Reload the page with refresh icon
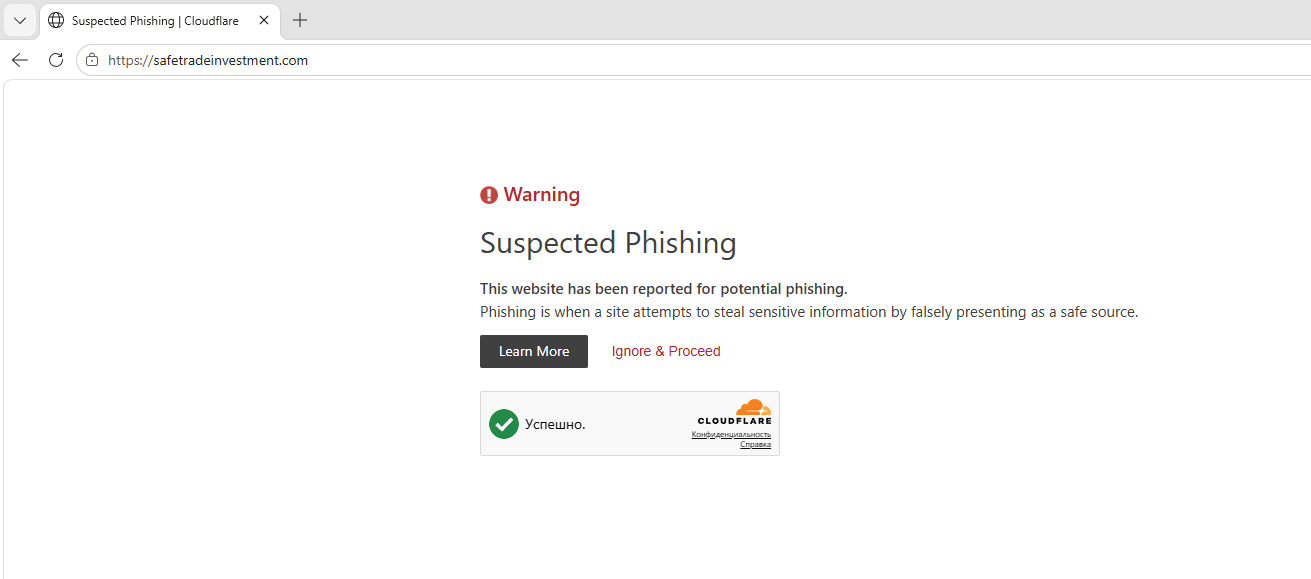1311x579 pixels. [x=56, y=60]
